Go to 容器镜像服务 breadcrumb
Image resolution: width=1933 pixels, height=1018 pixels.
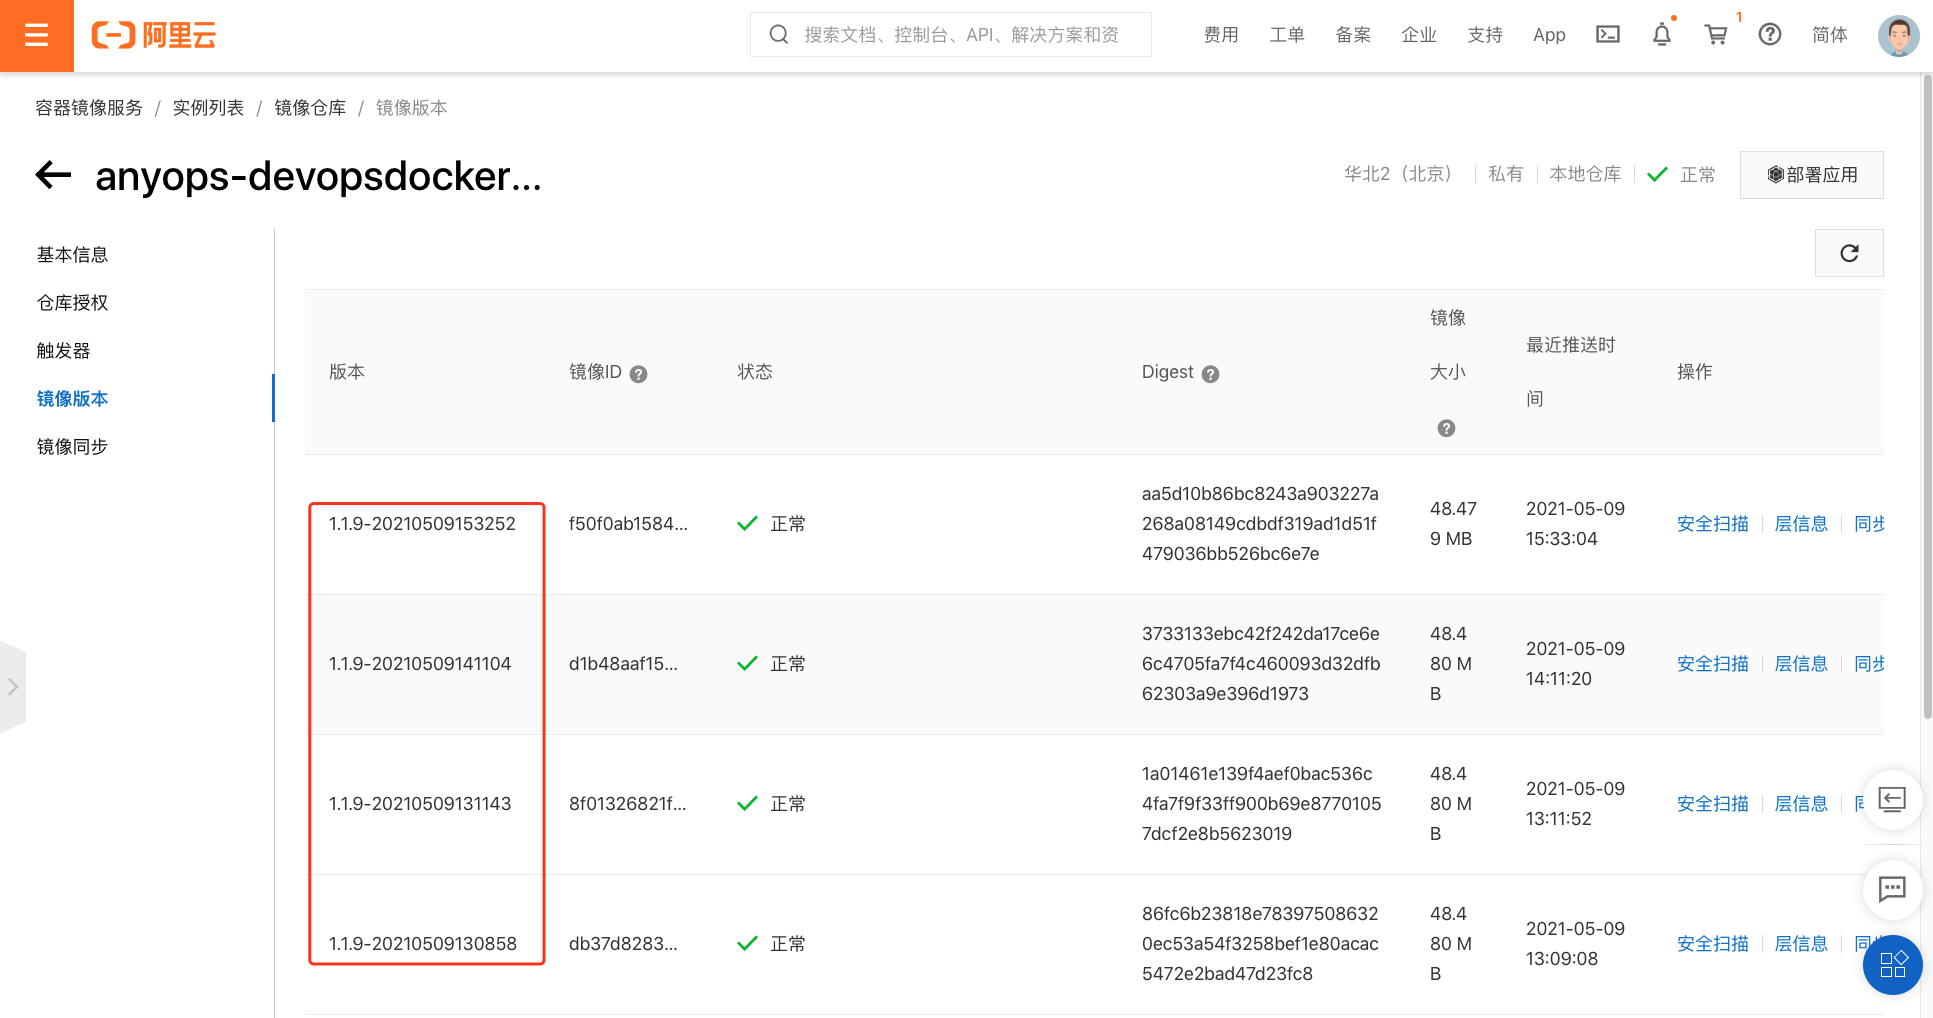[89, 108]
